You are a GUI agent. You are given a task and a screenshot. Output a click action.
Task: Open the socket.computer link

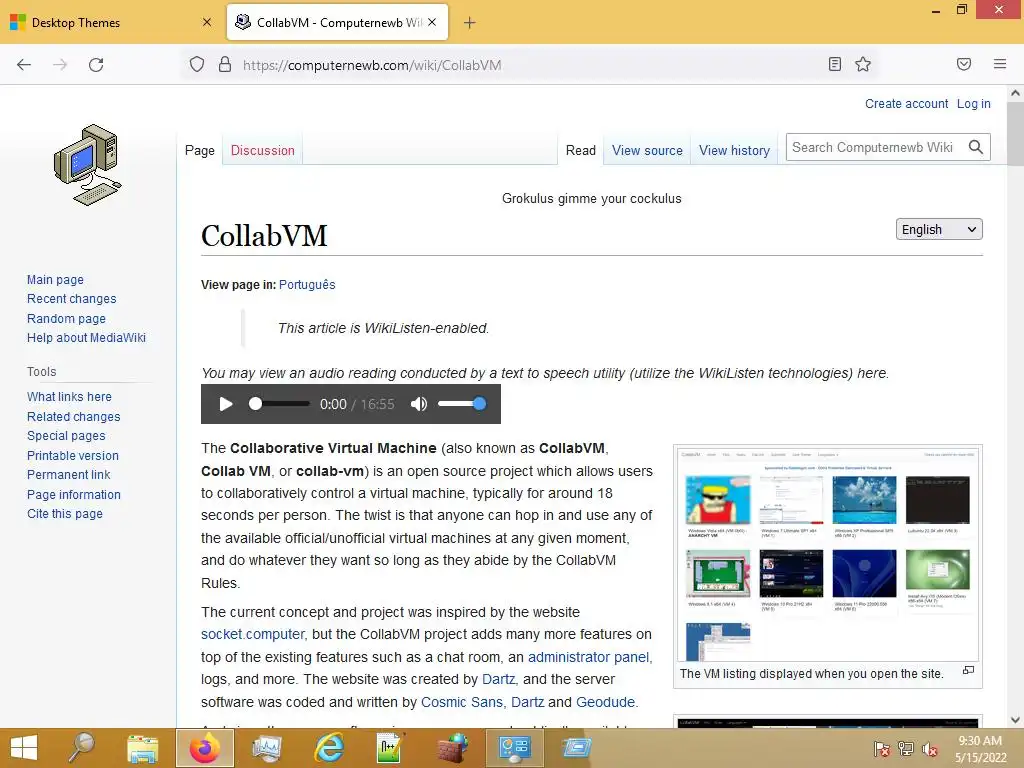(253, 634)
